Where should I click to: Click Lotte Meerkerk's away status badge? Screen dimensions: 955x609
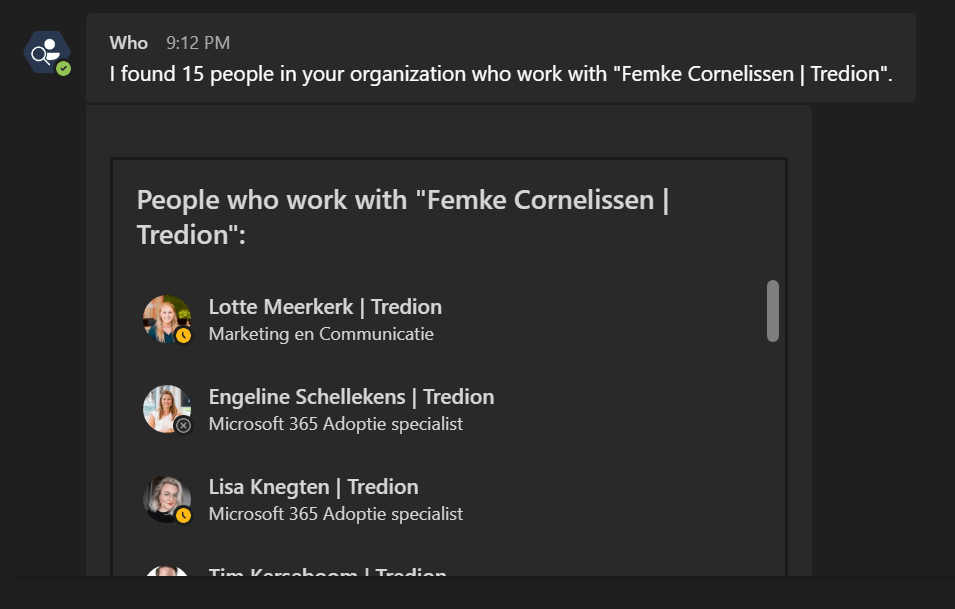183,336
